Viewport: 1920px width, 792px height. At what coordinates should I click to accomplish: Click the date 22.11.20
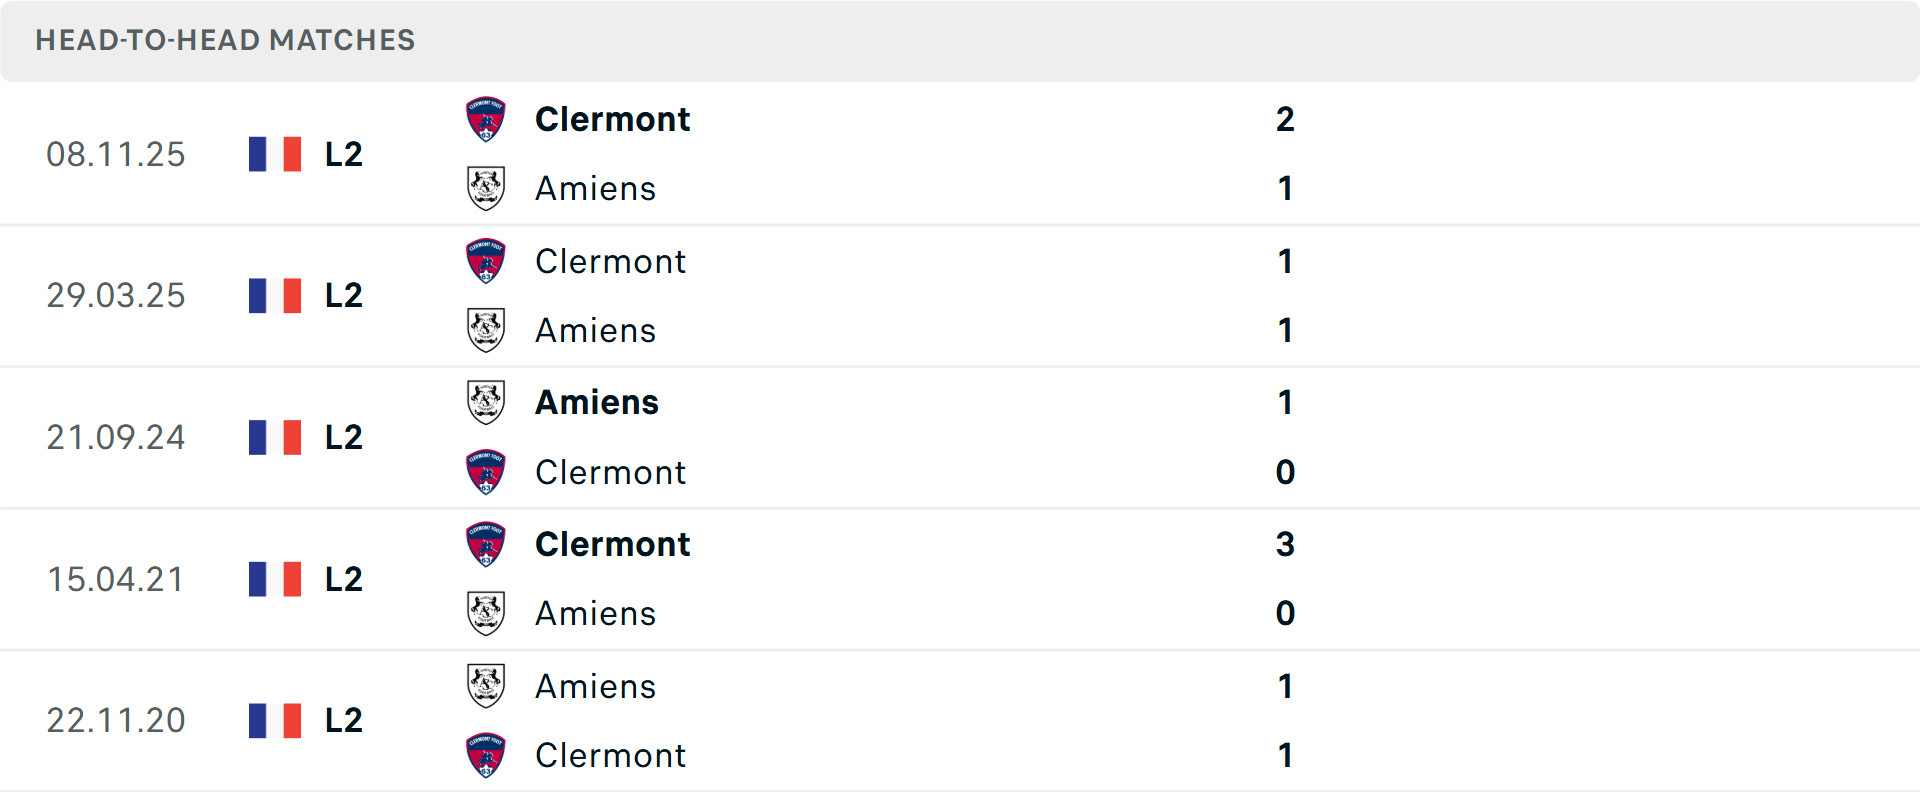(116, 720)
